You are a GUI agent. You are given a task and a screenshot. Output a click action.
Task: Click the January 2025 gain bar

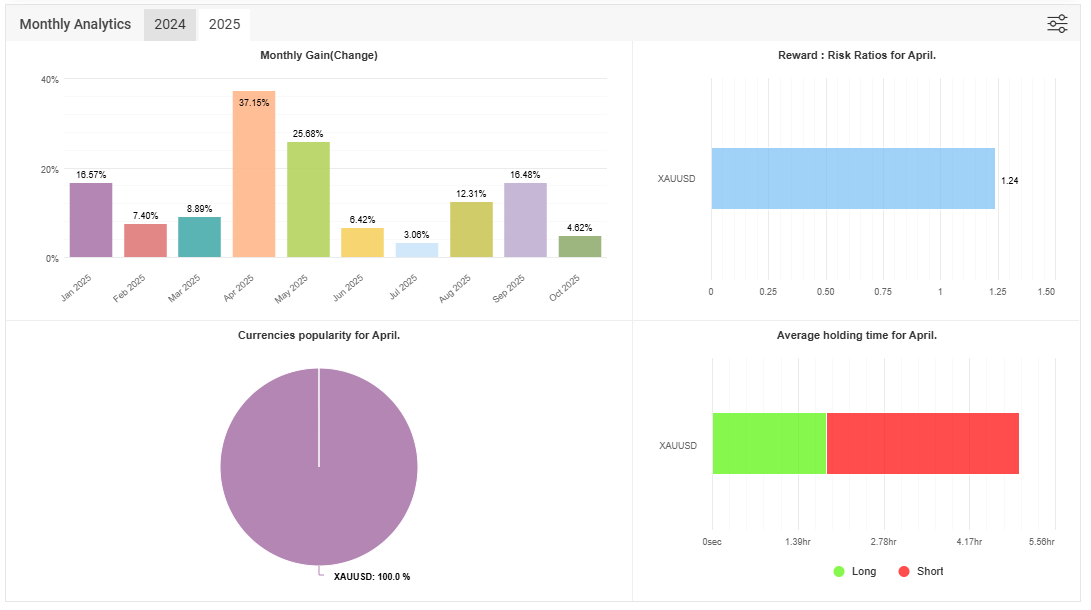(x=91, y=220)
